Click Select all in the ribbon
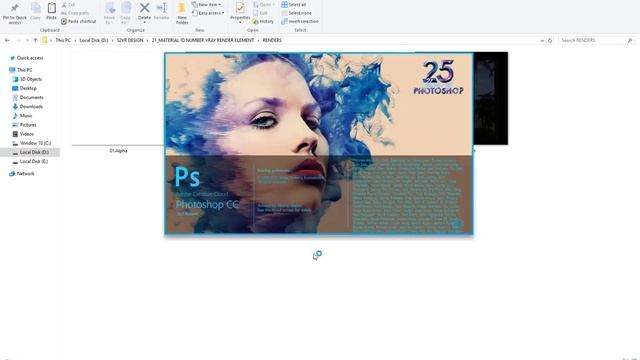This screenshot has height=360, width=640. click(294, 4)
